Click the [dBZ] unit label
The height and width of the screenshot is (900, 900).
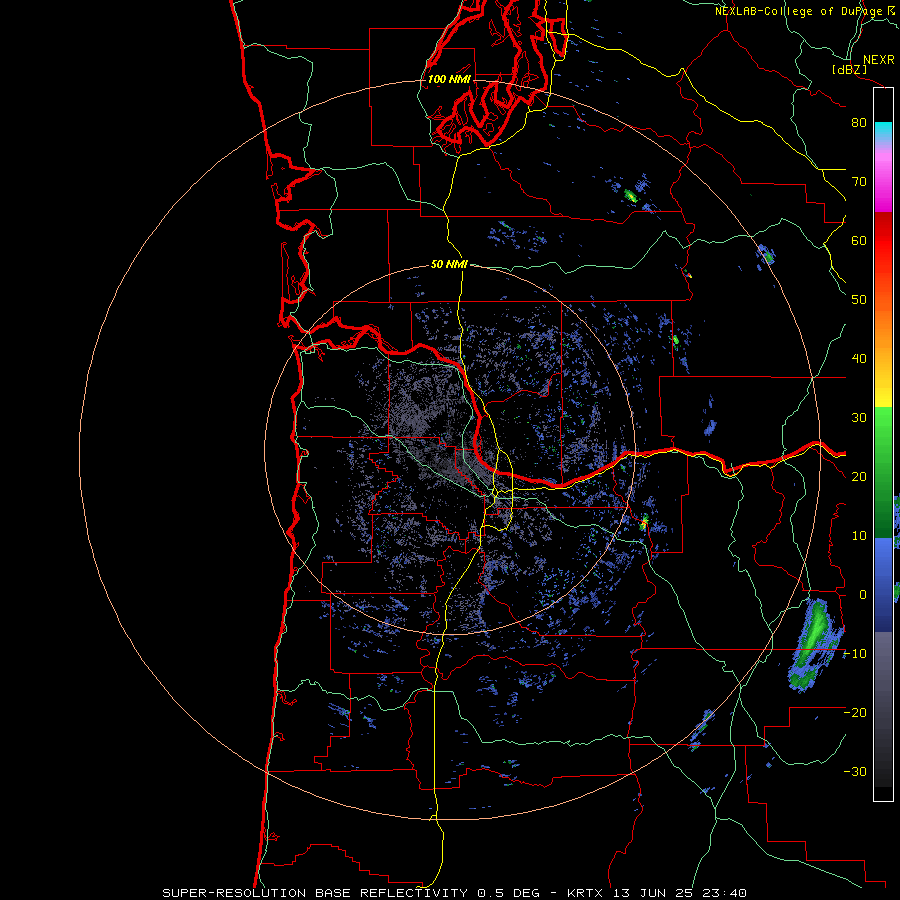pyautogui.click(x=849, y=69)
